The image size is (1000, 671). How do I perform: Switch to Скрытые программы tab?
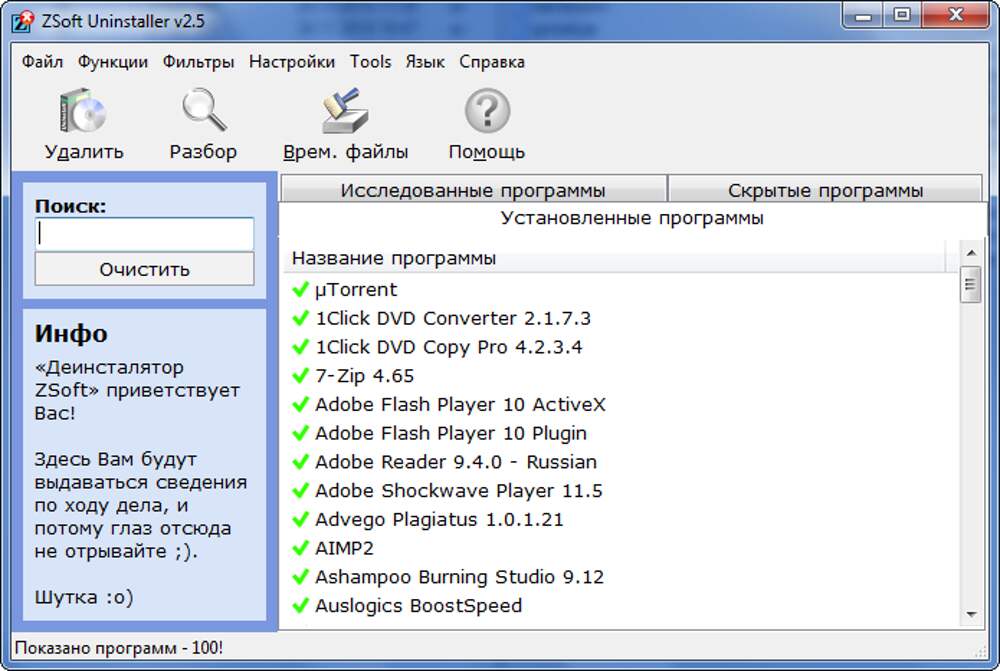tap(825, 190)
